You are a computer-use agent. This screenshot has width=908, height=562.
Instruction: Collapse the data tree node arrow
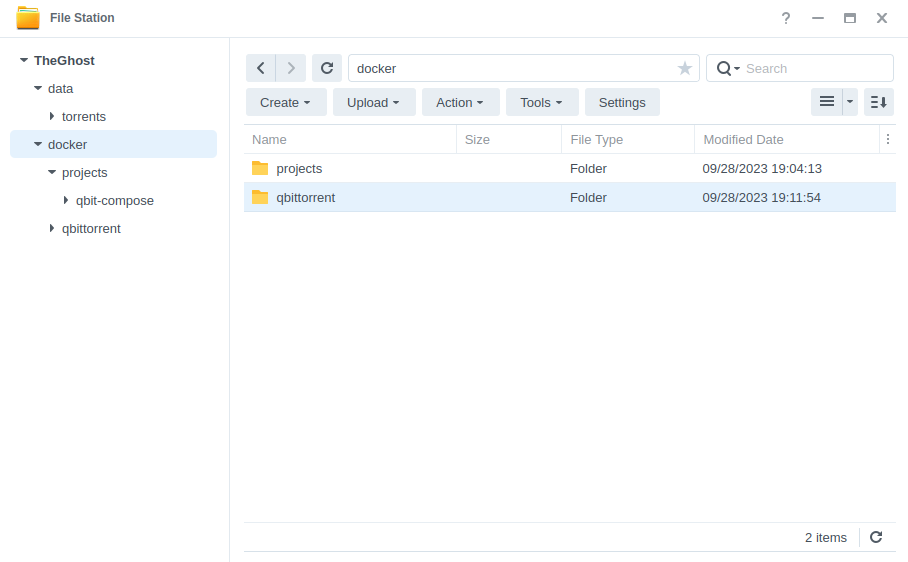[x=38, y=88]
